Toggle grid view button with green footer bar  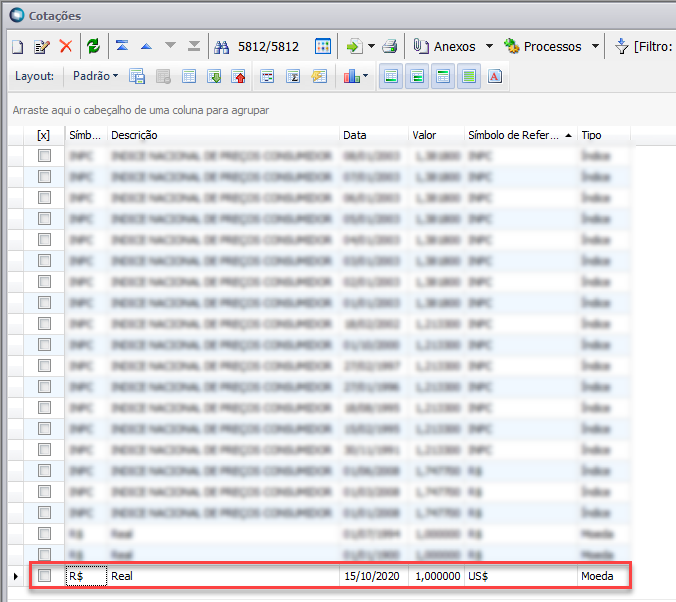[391, 76]
